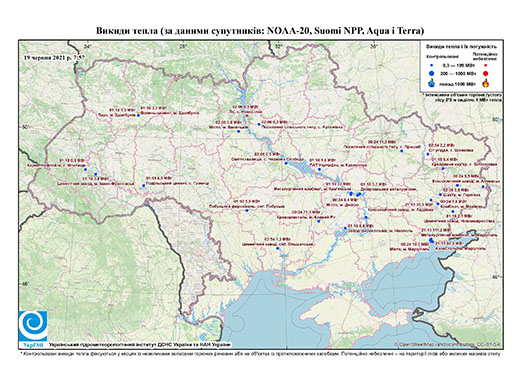Open the OpenStreetMap contributors attribution

pyautogui.click(x=448, y=344)
